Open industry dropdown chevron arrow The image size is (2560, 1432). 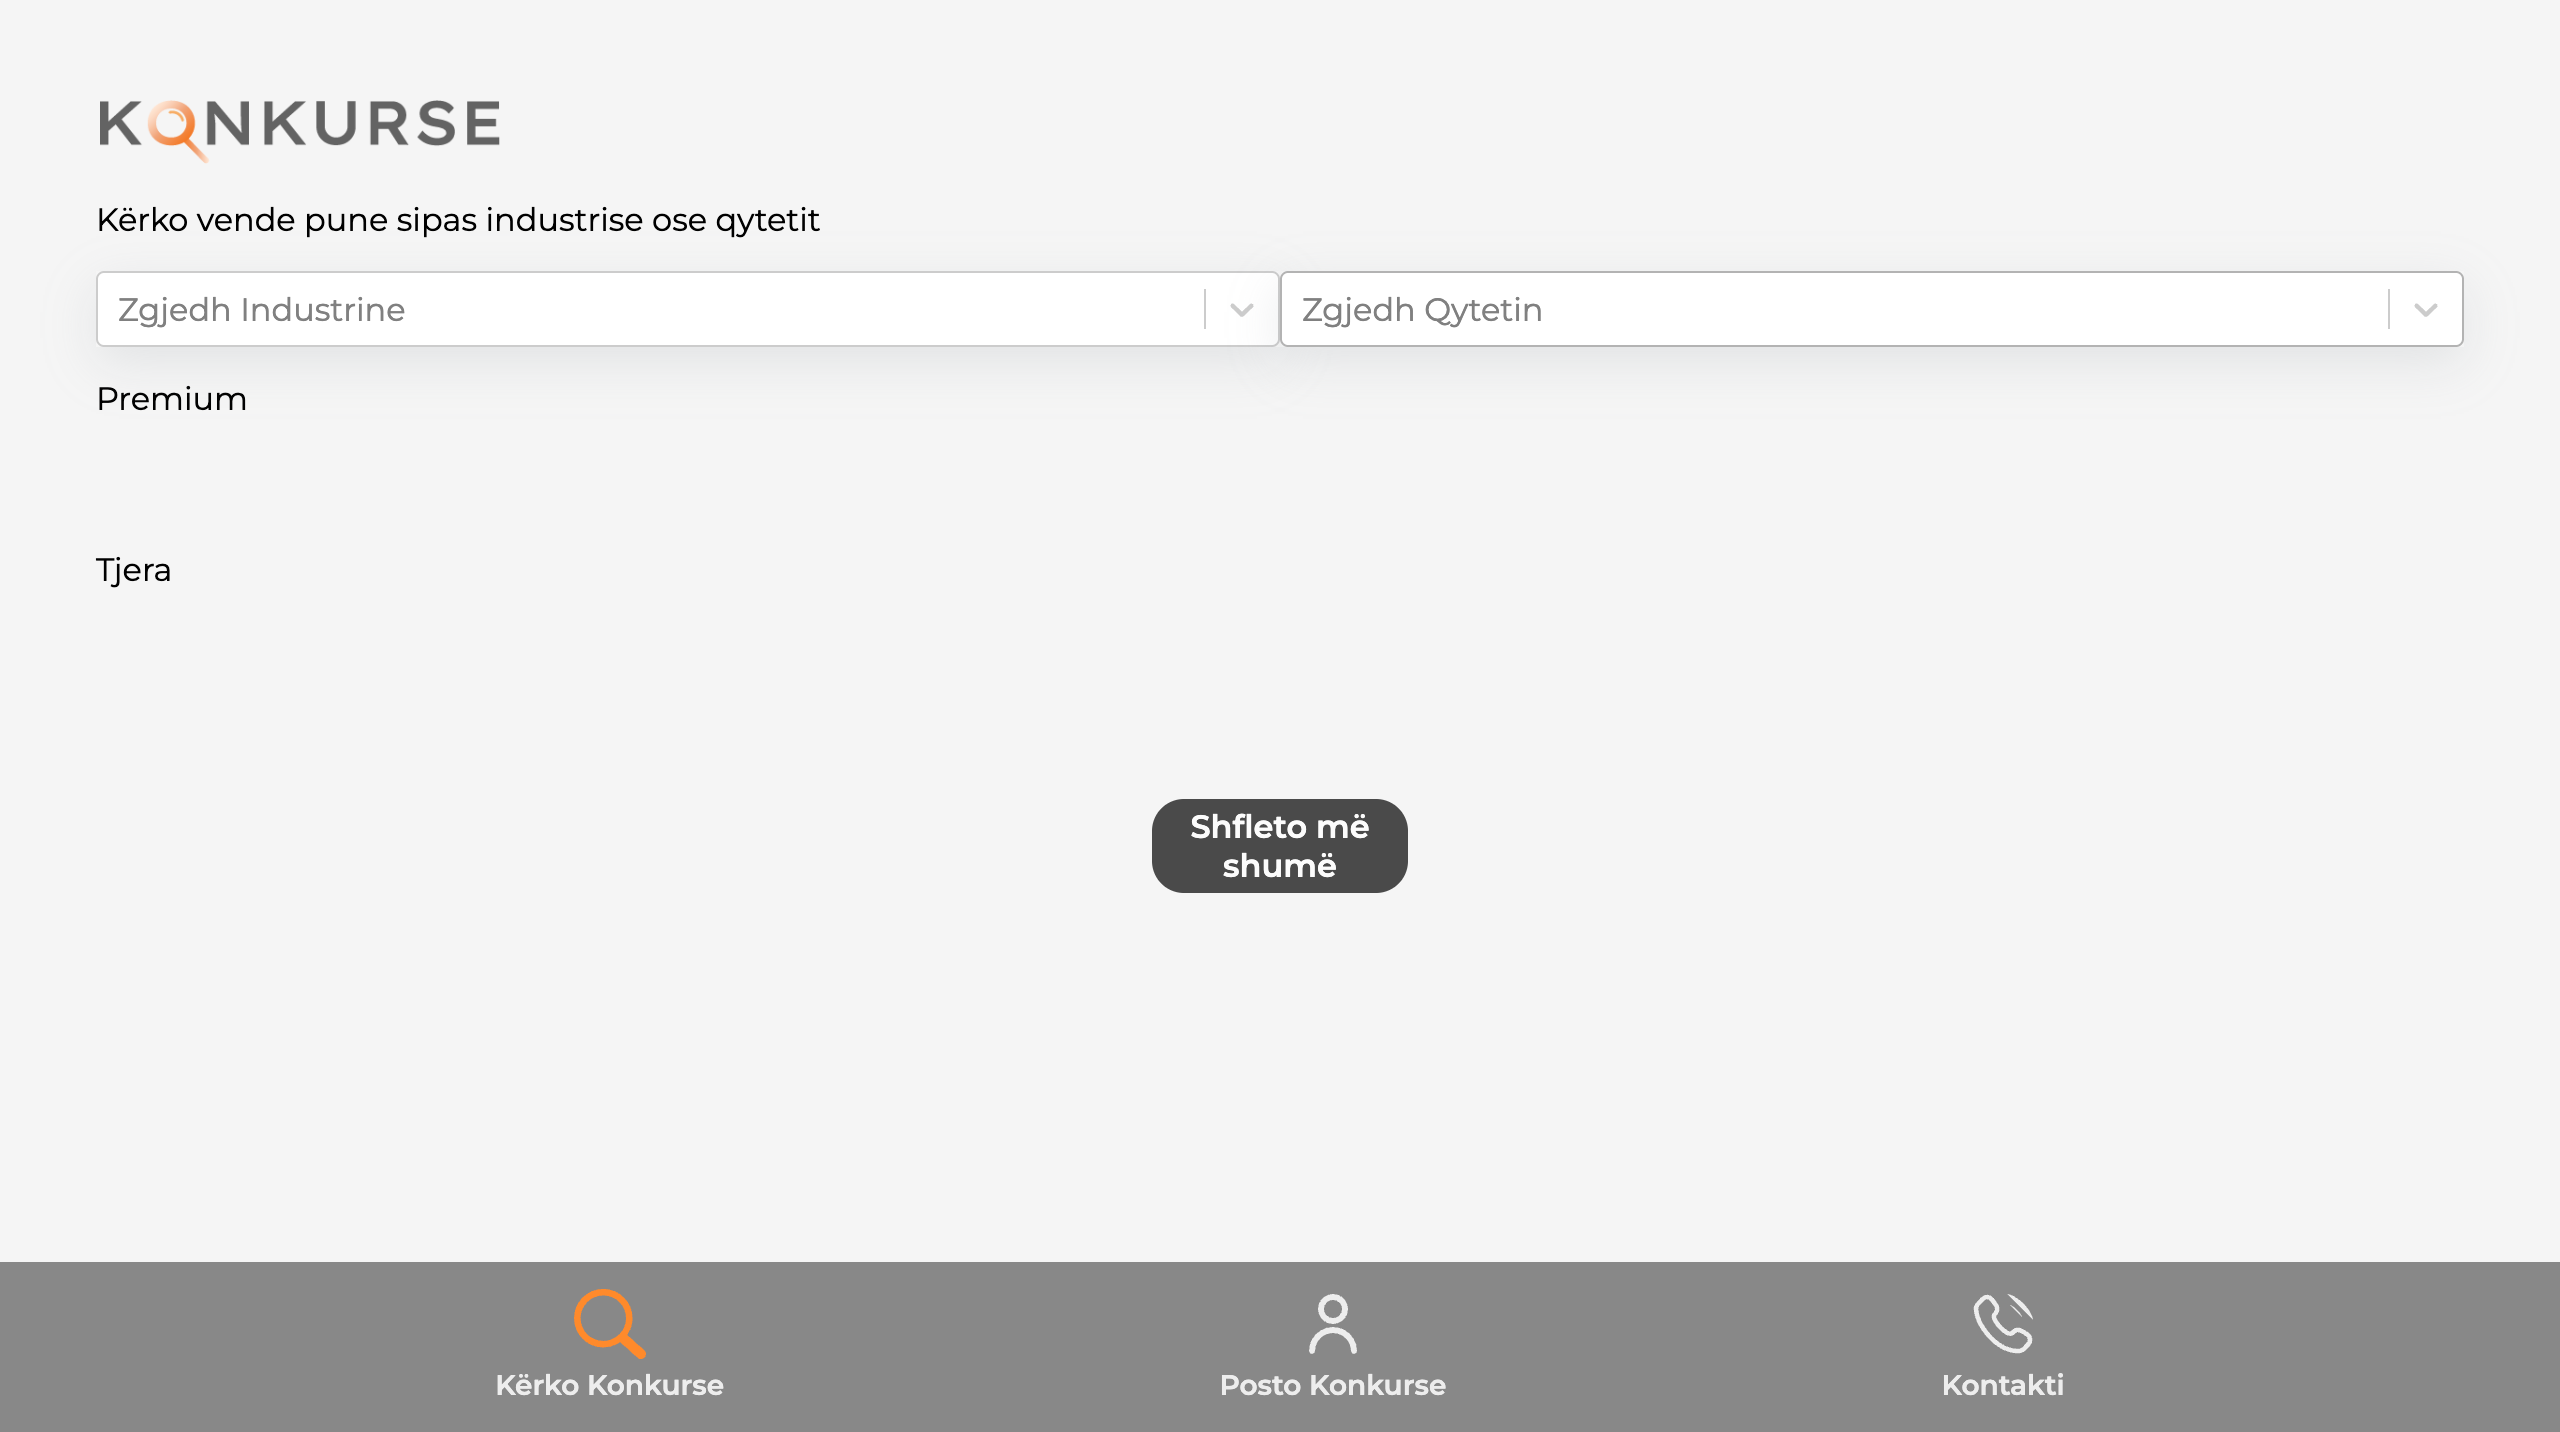1242,310
